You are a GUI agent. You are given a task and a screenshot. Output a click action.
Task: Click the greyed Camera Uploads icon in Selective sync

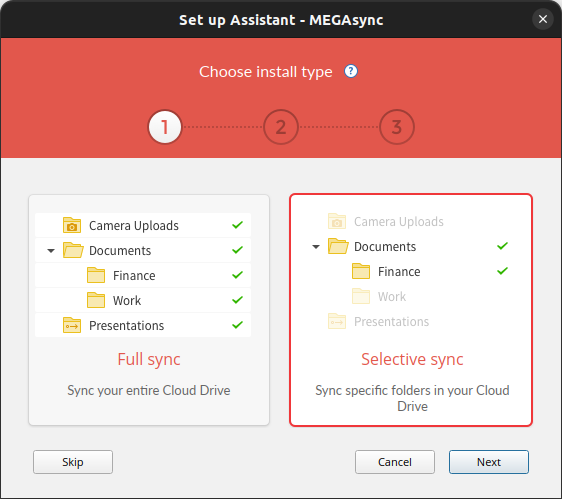[337, 221]
